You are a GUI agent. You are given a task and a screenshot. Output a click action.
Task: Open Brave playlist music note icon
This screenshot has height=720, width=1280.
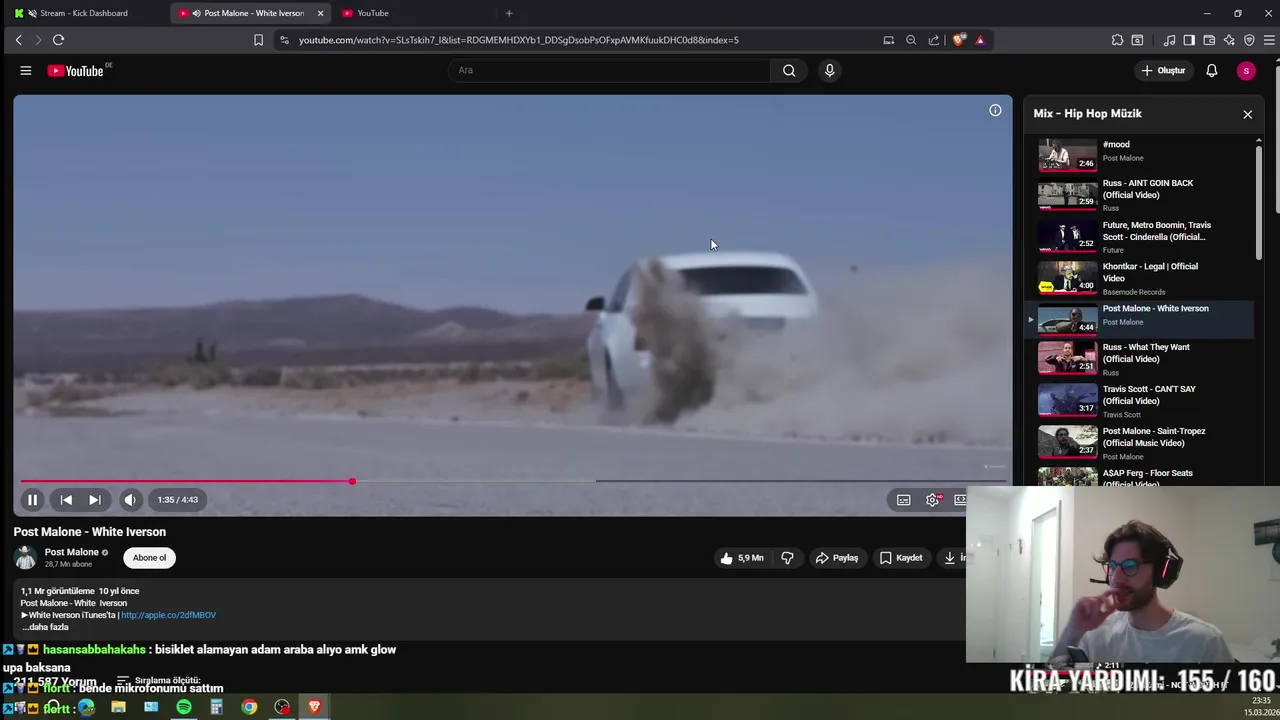click(1169, 40)
